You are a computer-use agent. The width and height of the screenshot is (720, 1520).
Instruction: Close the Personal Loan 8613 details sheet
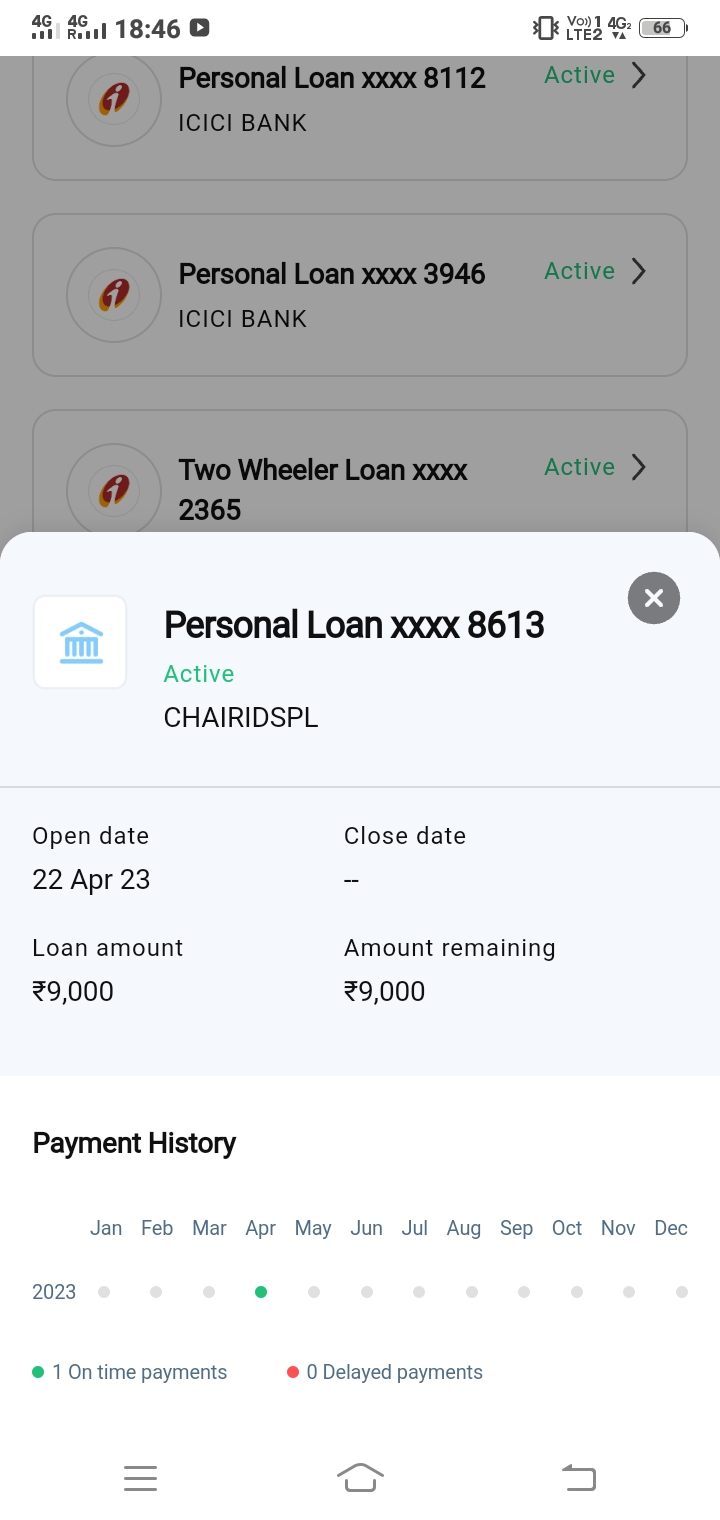654,598
